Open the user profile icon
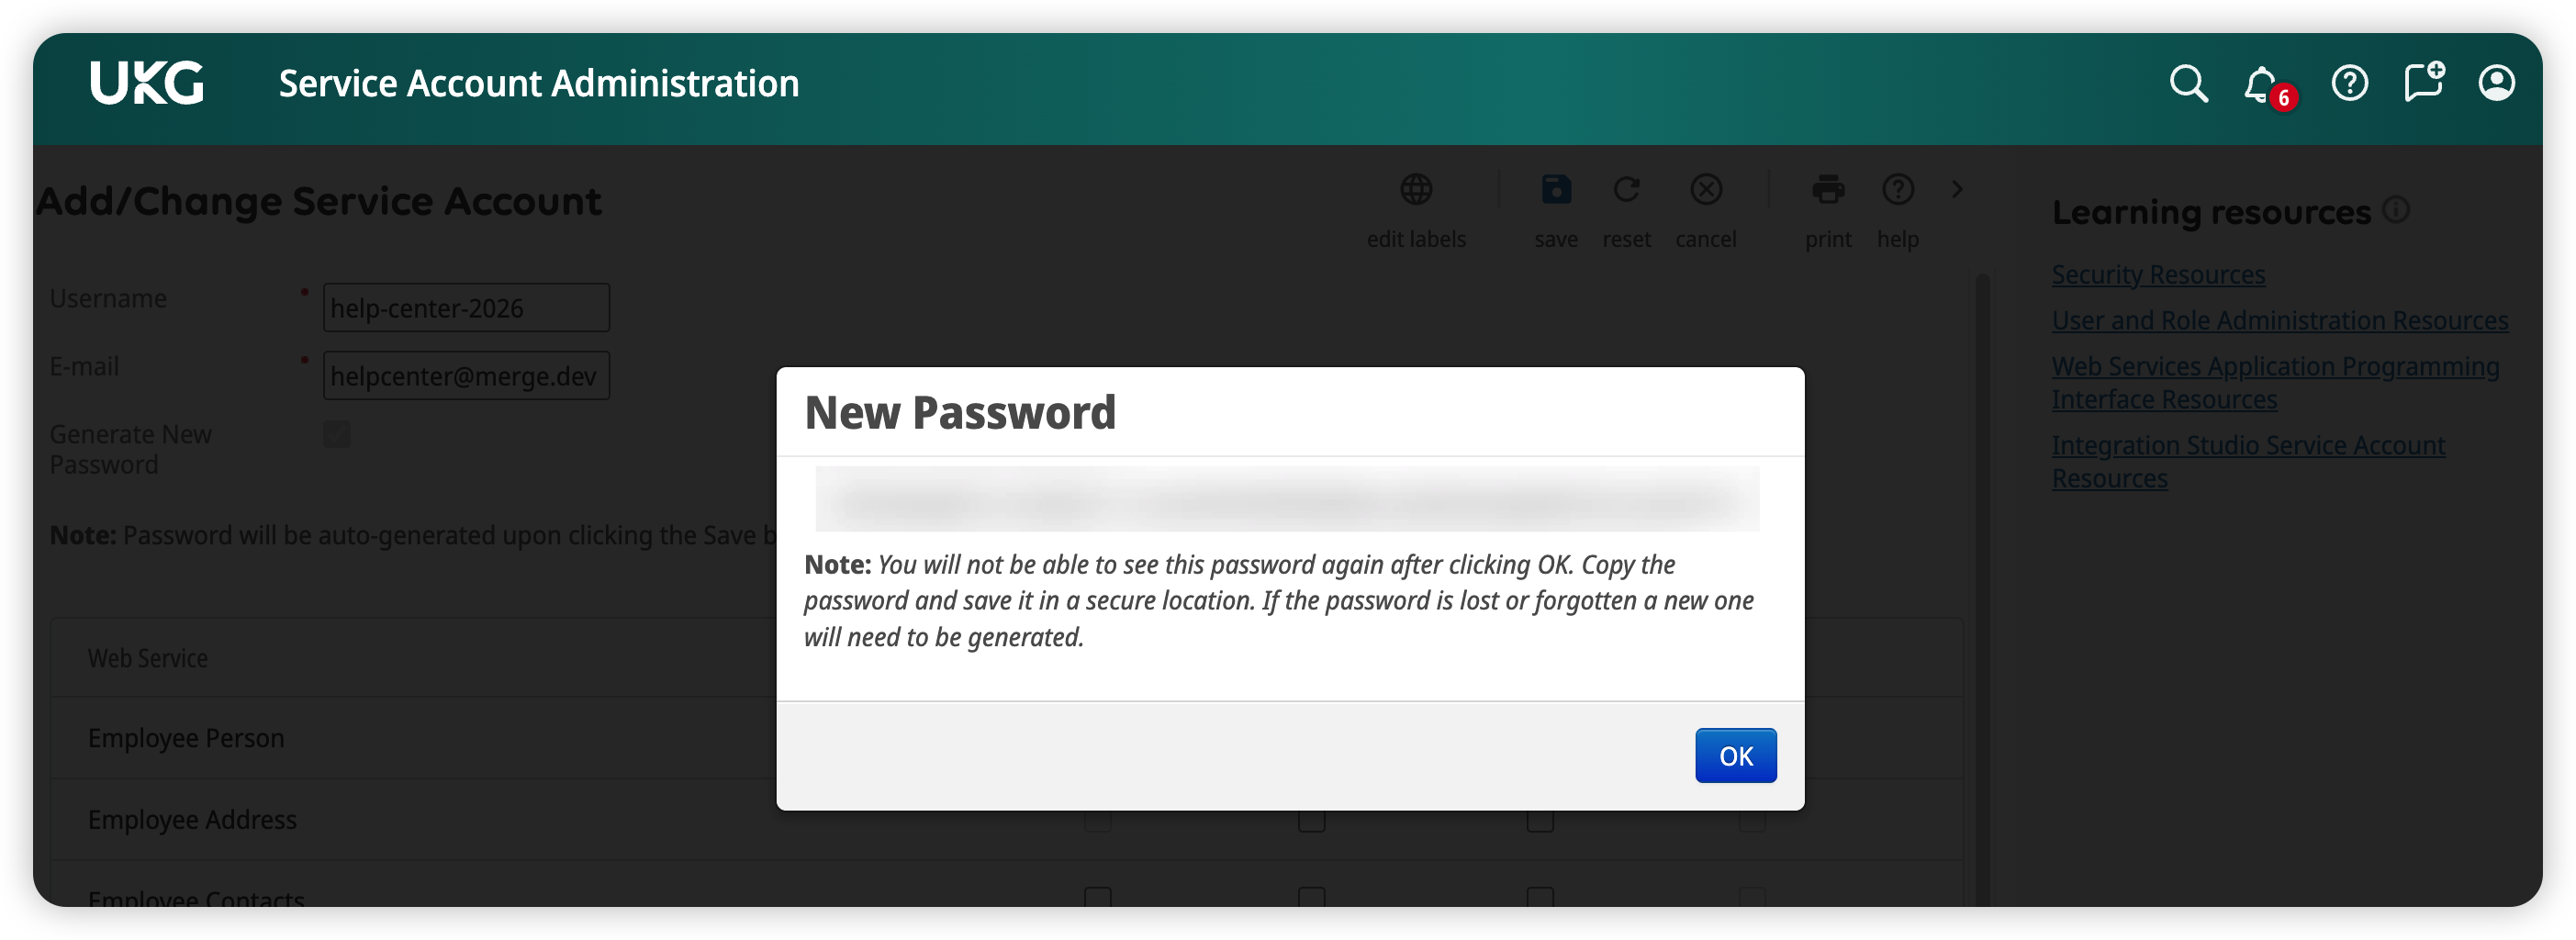The image size is (2576, 940). (2496, 83)
